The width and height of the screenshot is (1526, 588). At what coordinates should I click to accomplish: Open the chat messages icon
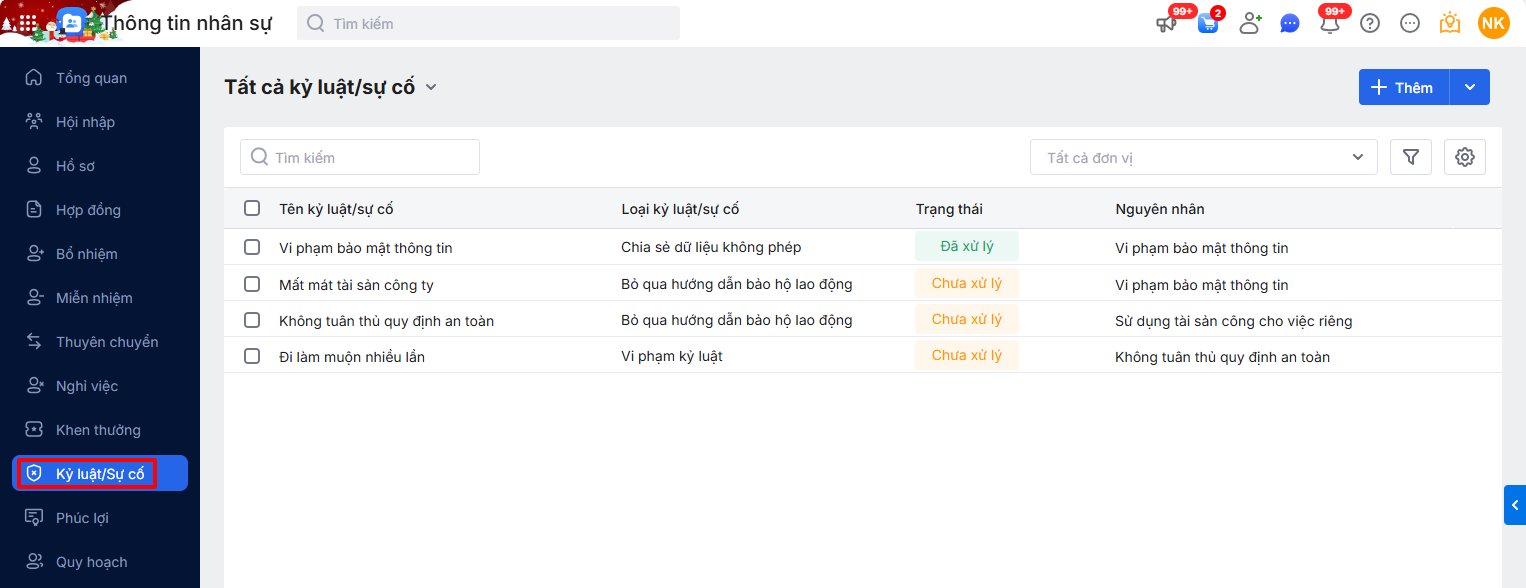coord(1290,23)
